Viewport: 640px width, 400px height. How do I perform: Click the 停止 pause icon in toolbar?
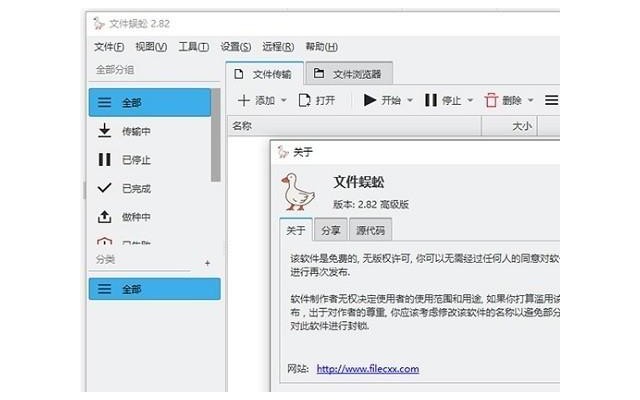click(431, 100)
